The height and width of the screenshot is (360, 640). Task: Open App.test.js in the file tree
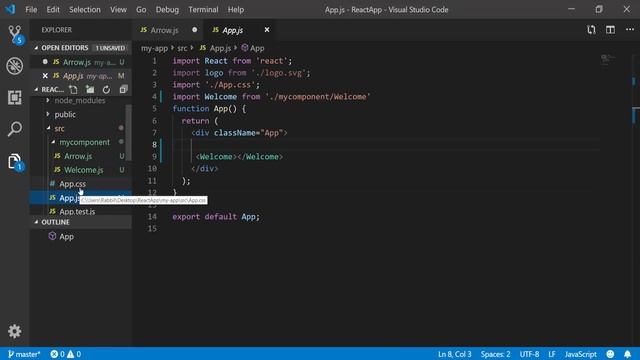[x=77, y=211]
